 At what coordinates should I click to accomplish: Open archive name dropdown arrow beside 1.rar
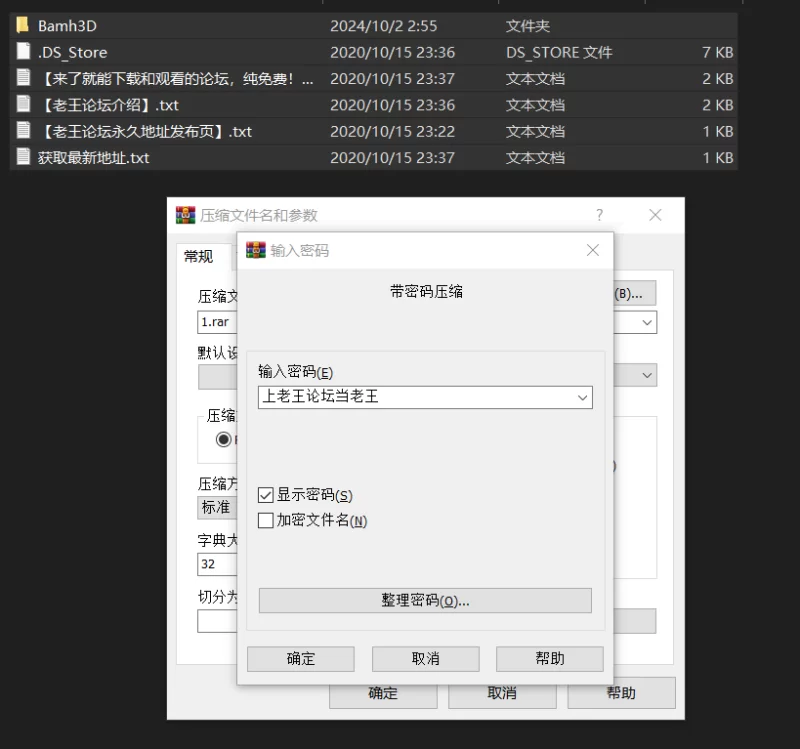(x=646, y=322)
